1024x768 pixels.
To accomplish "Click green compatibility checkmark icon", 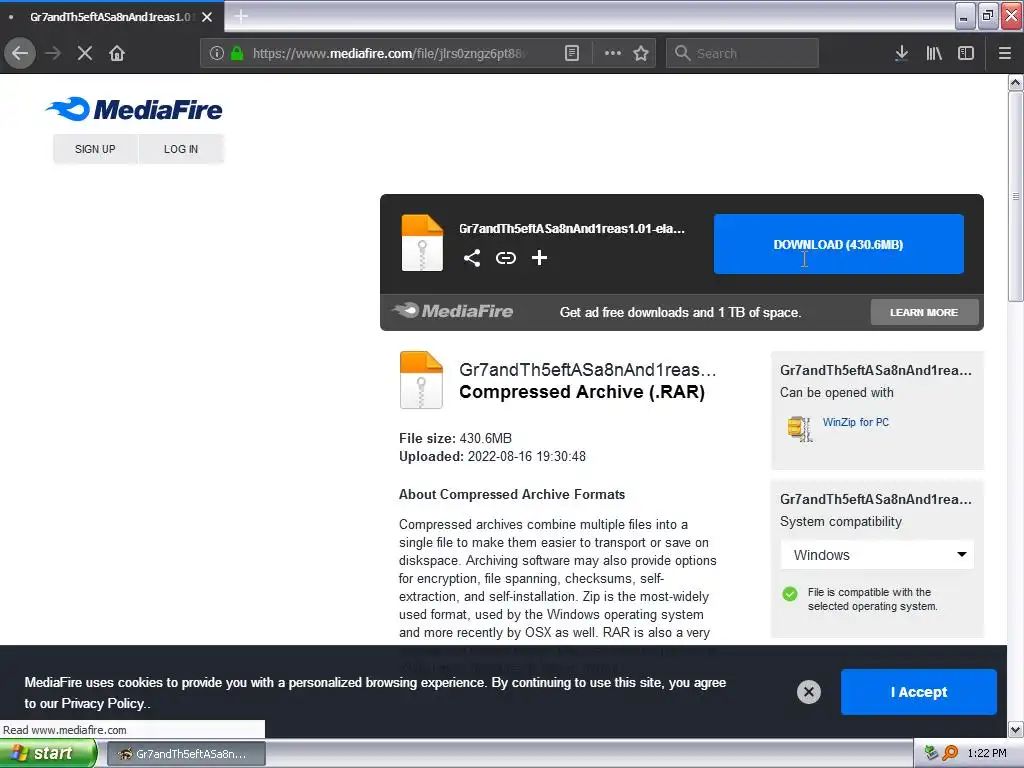I will 790,594.
